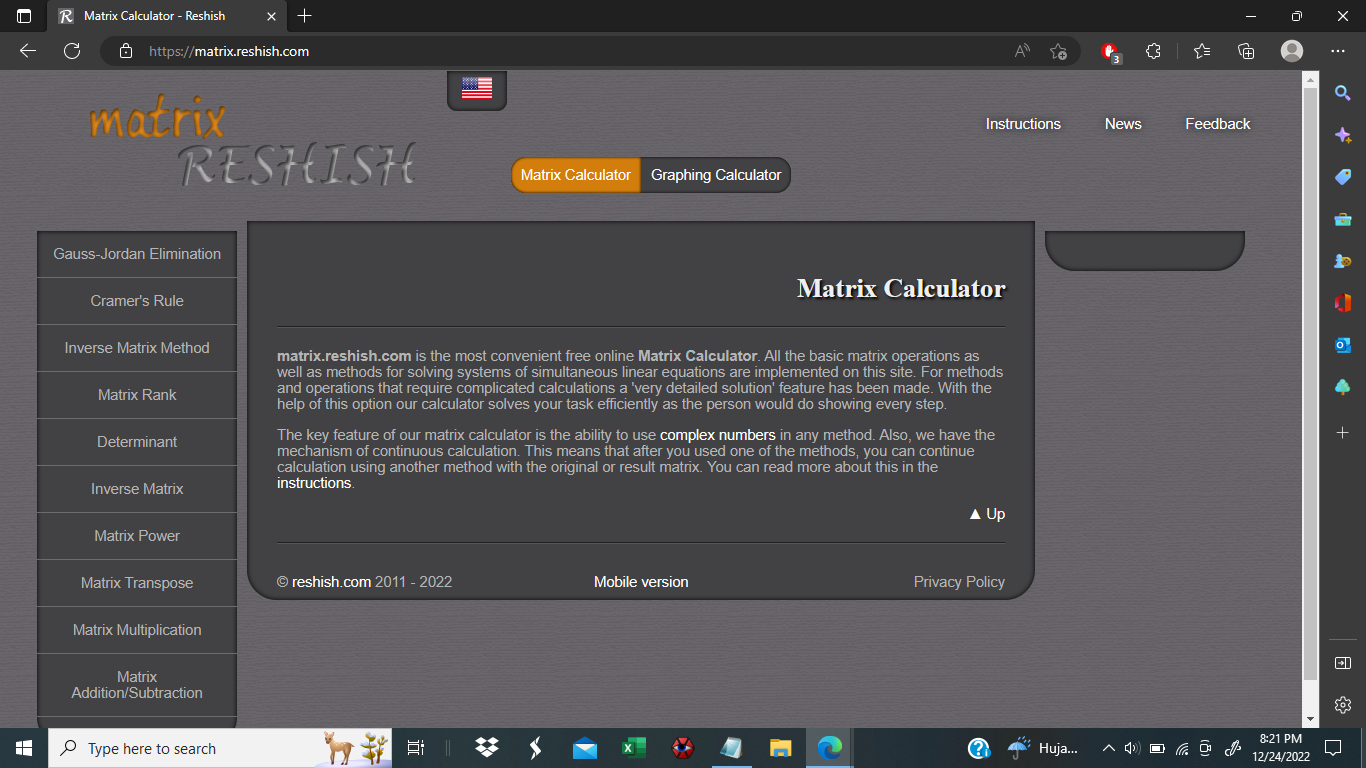This screenshot has width=1366, height=768.
Task: Change language via US flag
Action: click(477, 89)
